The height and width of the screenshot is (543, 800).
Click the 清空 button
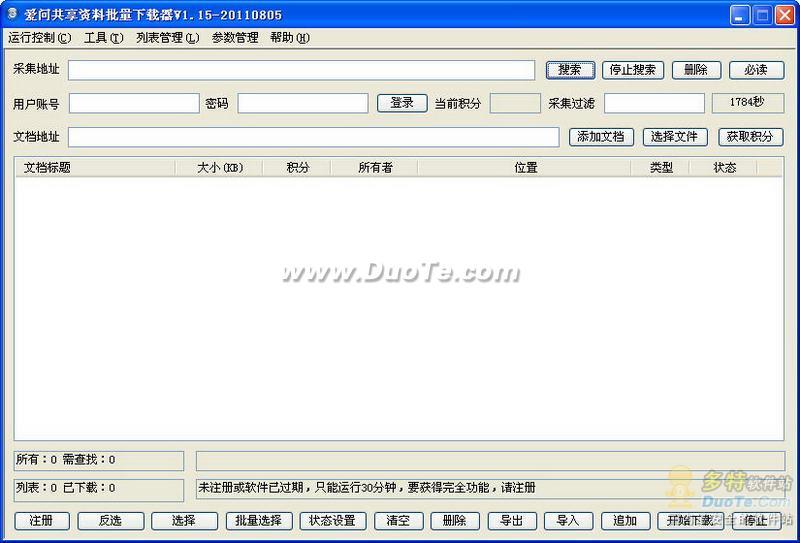(x=398, y=521)
